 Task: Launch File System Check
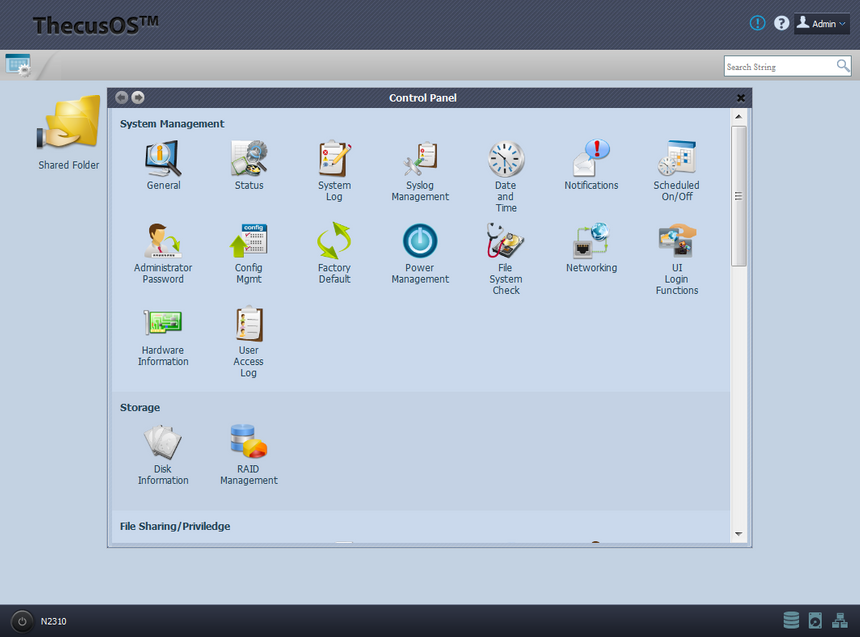pos(506,242)
